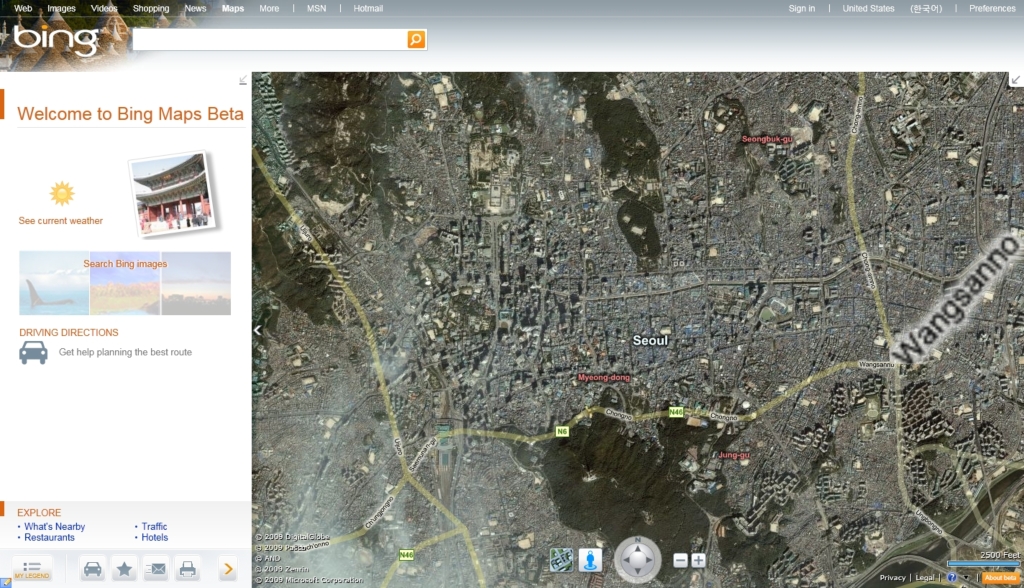Click the Seoul label on map

click(650, 340)
